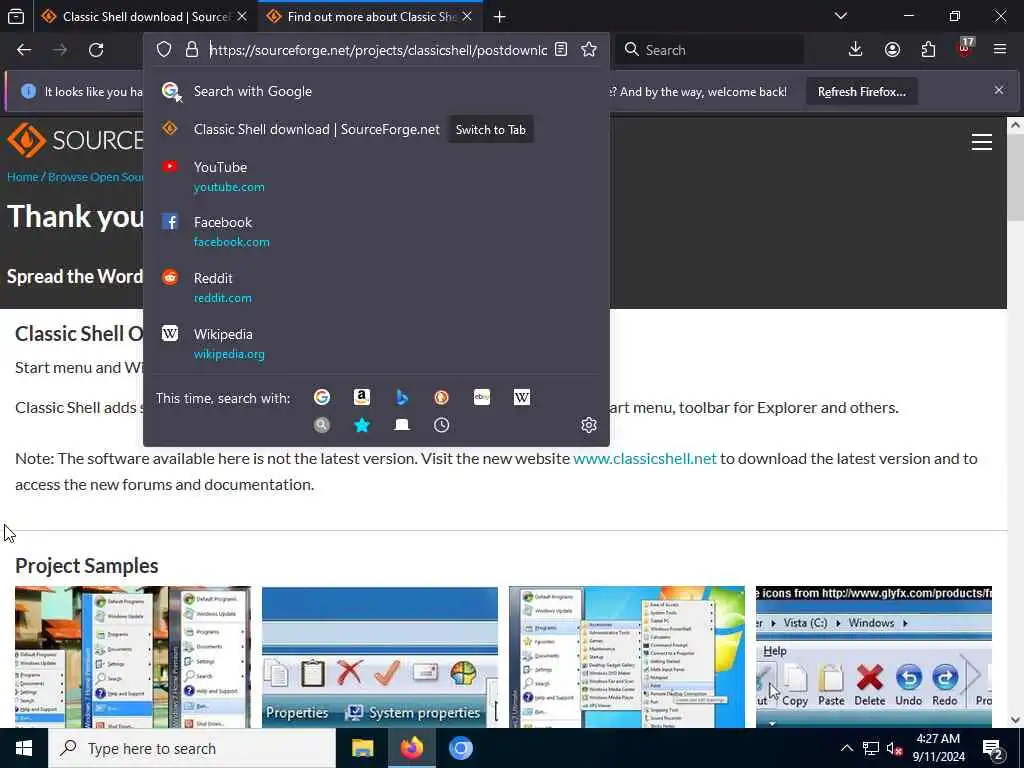
Task: Go back to the previous page
Action: pos(24,50)
